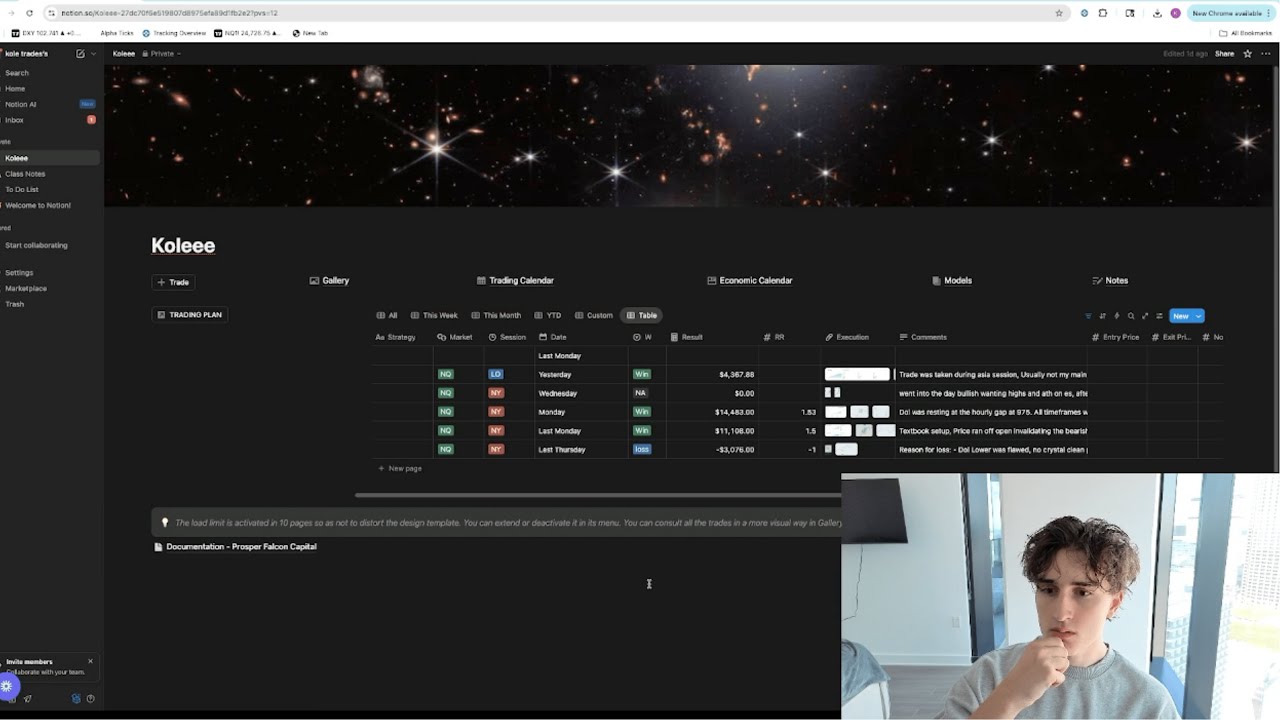Open To Do List page
This screenshot has width=1280, height=720.
point(22,189)
